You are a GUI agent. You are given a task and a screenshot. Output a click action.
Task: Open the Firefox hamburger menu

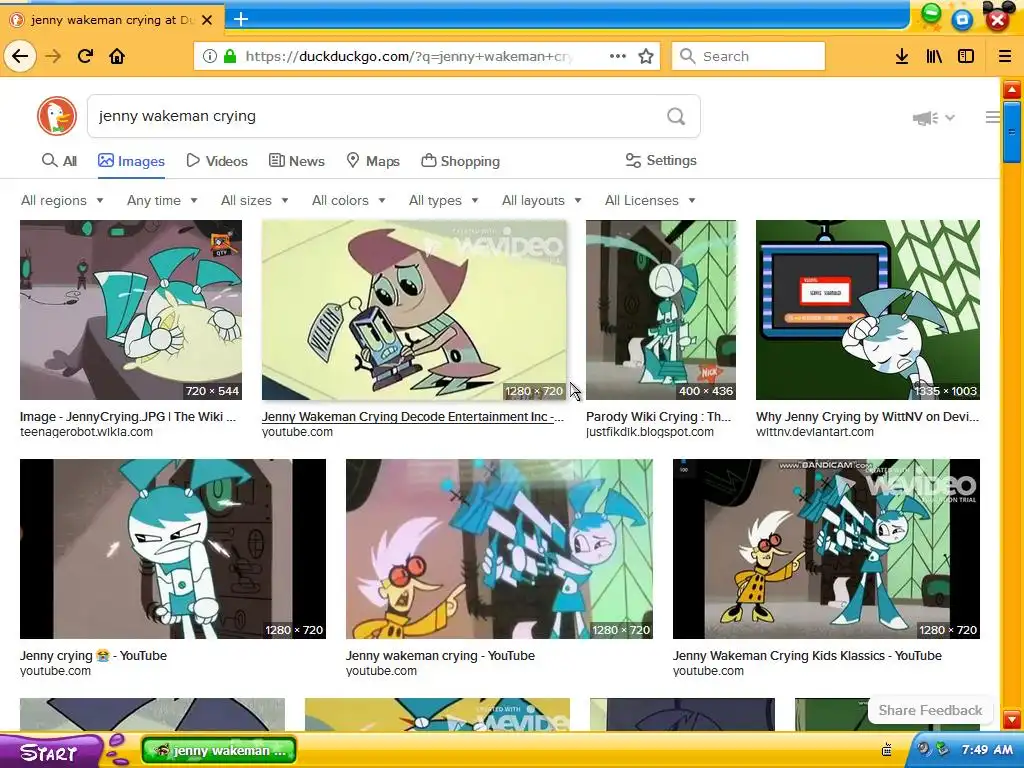point(1005,56)
